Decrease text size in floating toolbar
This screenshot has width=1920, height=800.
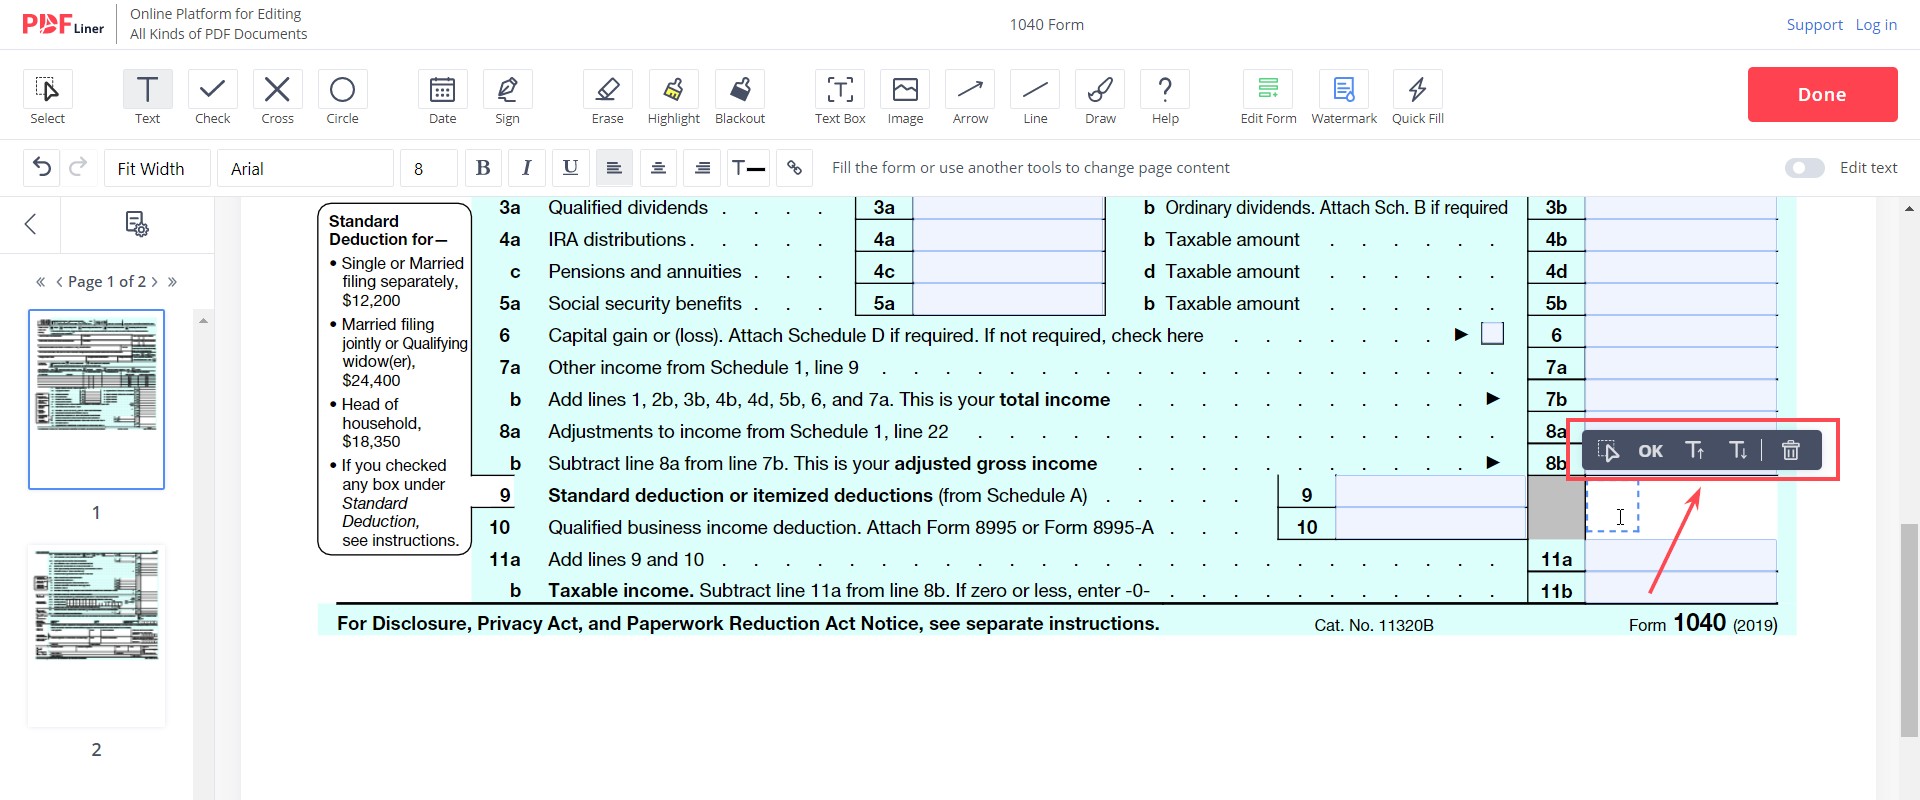[1738, 451]
